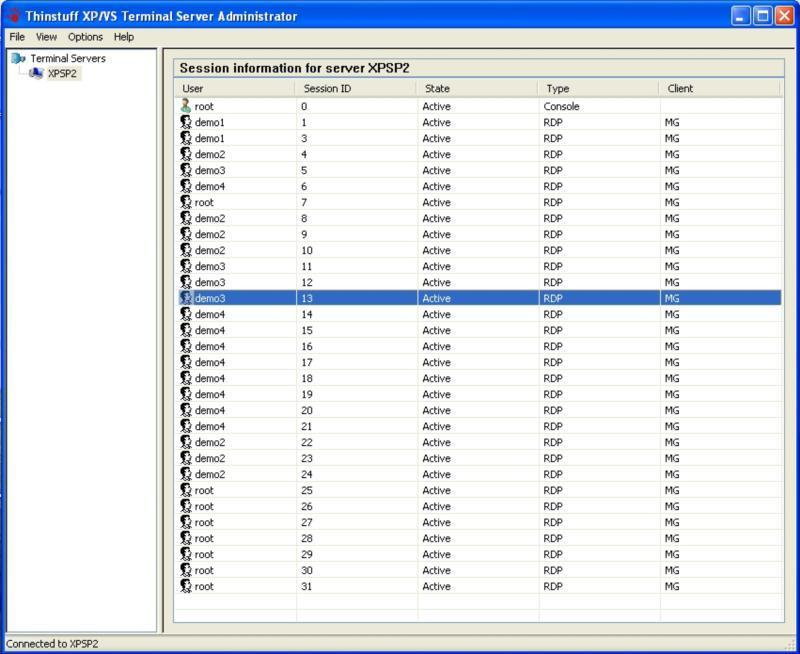
Task: Sort sessions by User column header
Action: pos(235,88)
